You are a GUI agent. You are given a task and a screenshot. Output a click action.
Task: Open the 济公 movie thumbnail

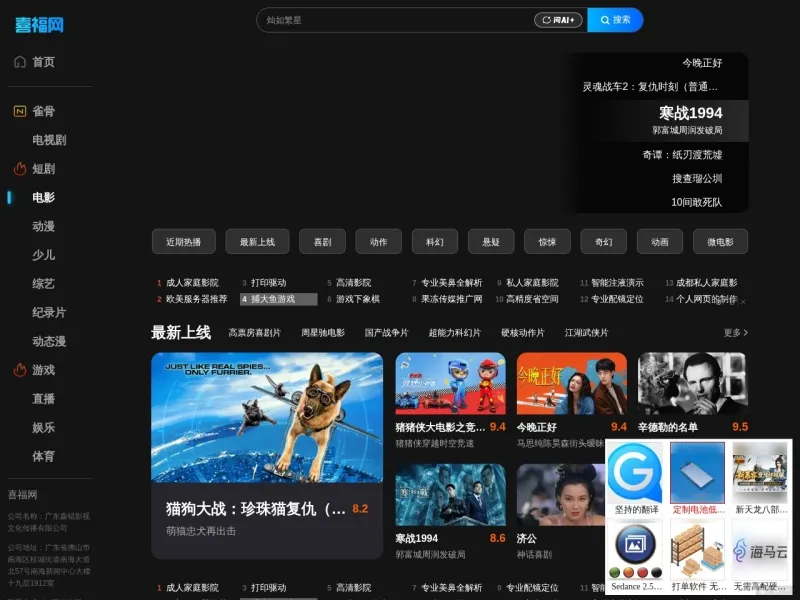click(561, 494)
